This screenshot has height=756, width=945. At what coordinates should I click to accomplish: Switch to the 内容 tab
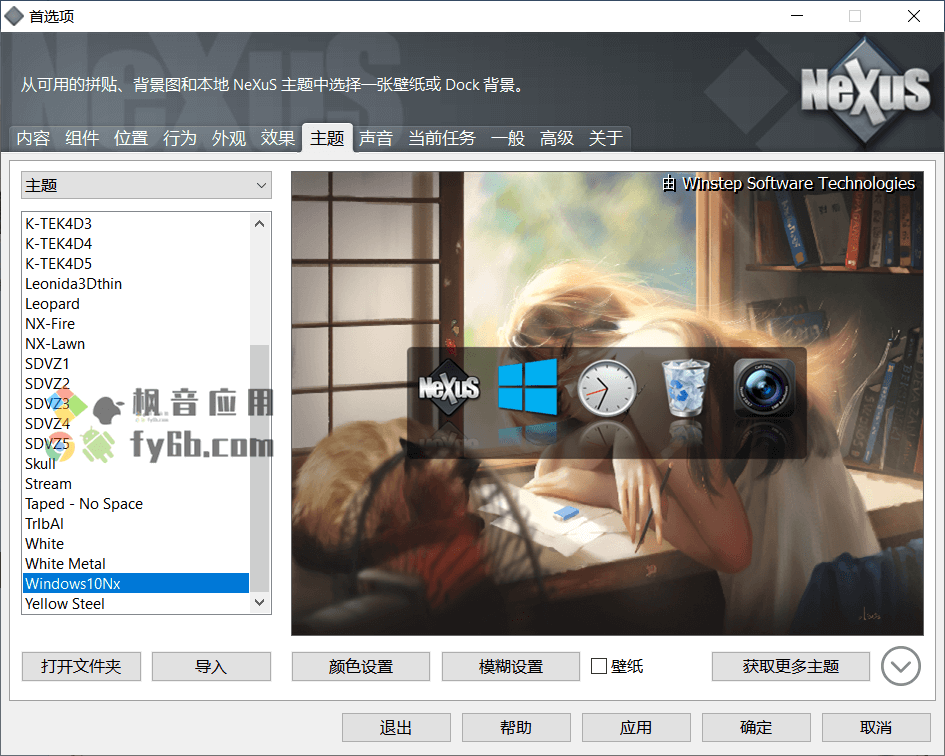[33, 138]
